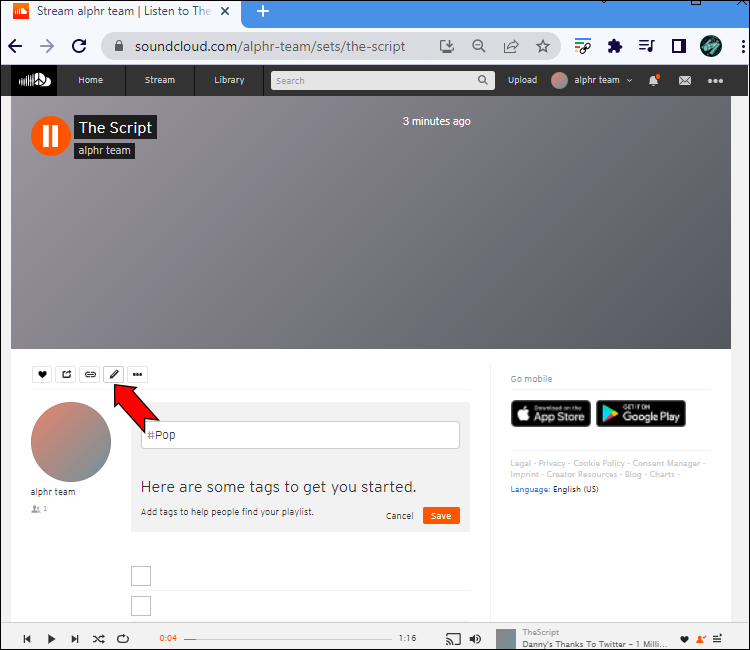Screen dimensions: 750x650
Task: Open the Consent Manager footer link
Action: click(x=666, y=463)
